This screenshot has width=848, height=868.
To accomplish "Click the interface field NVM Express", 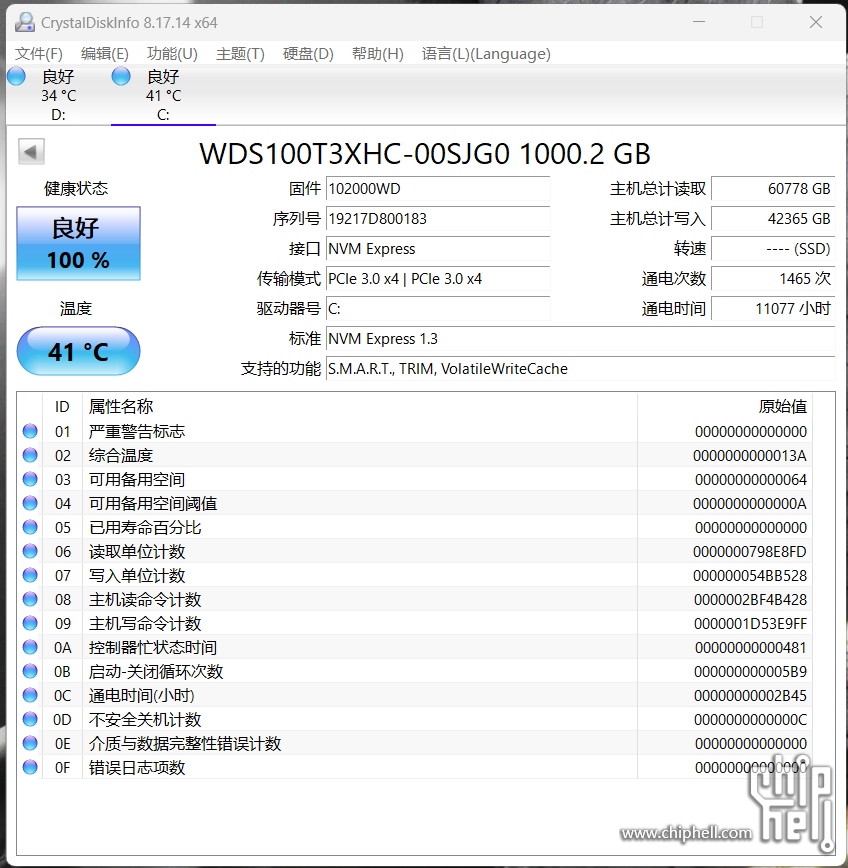I will point(438,249).
